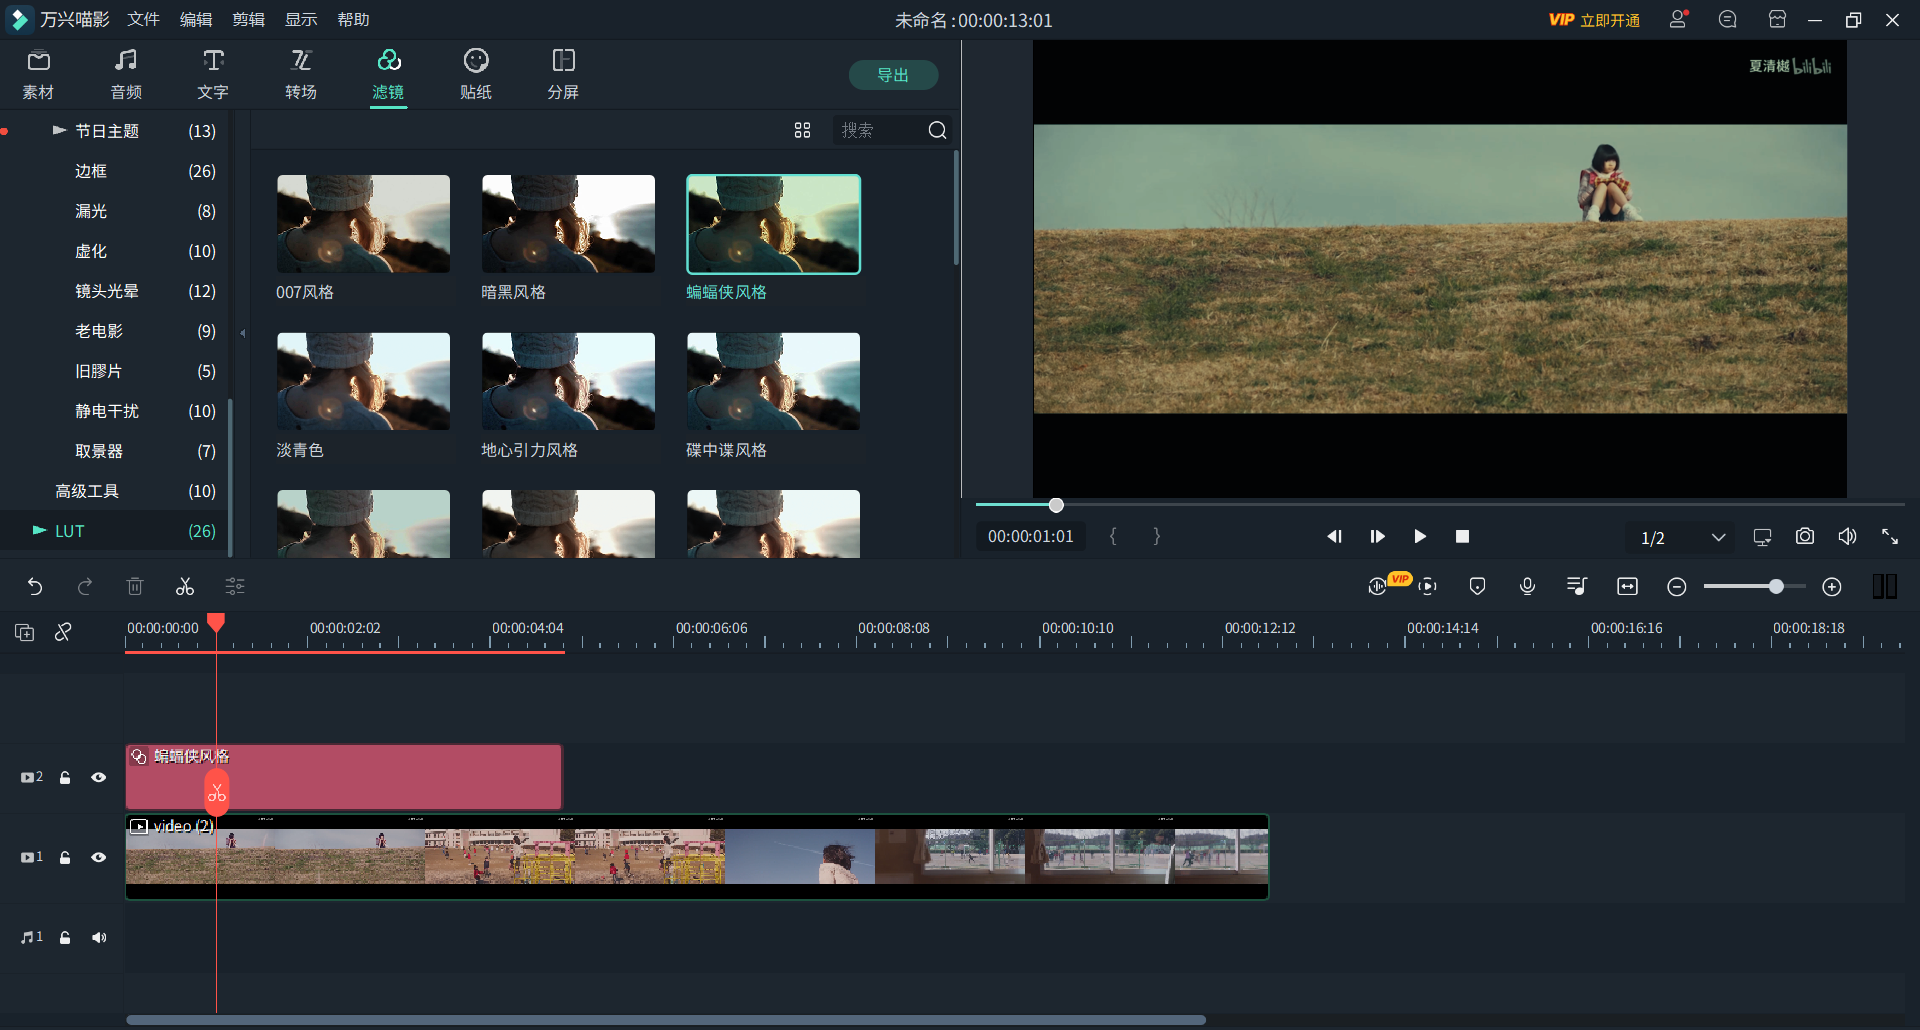Toggle lock on video track 1
Viewport: 1920px width, 1030px height.
click(65, 858)
